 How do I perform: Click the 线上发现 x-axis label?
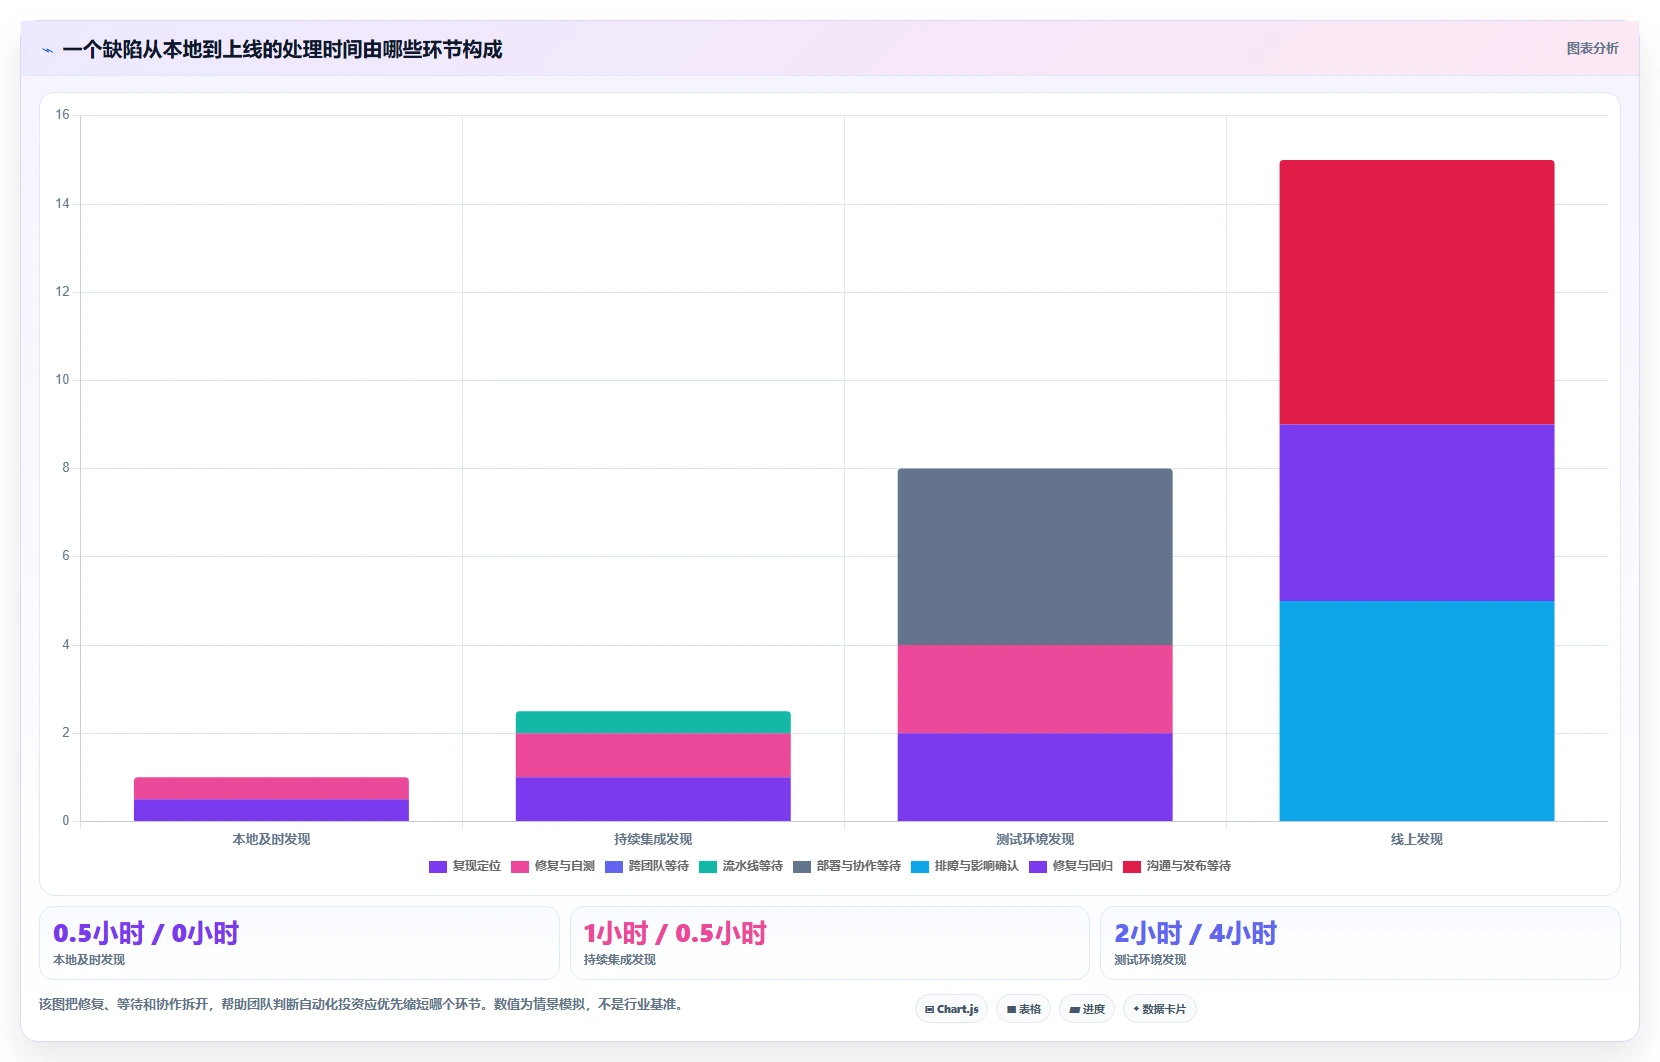[x=1417, y=839]
